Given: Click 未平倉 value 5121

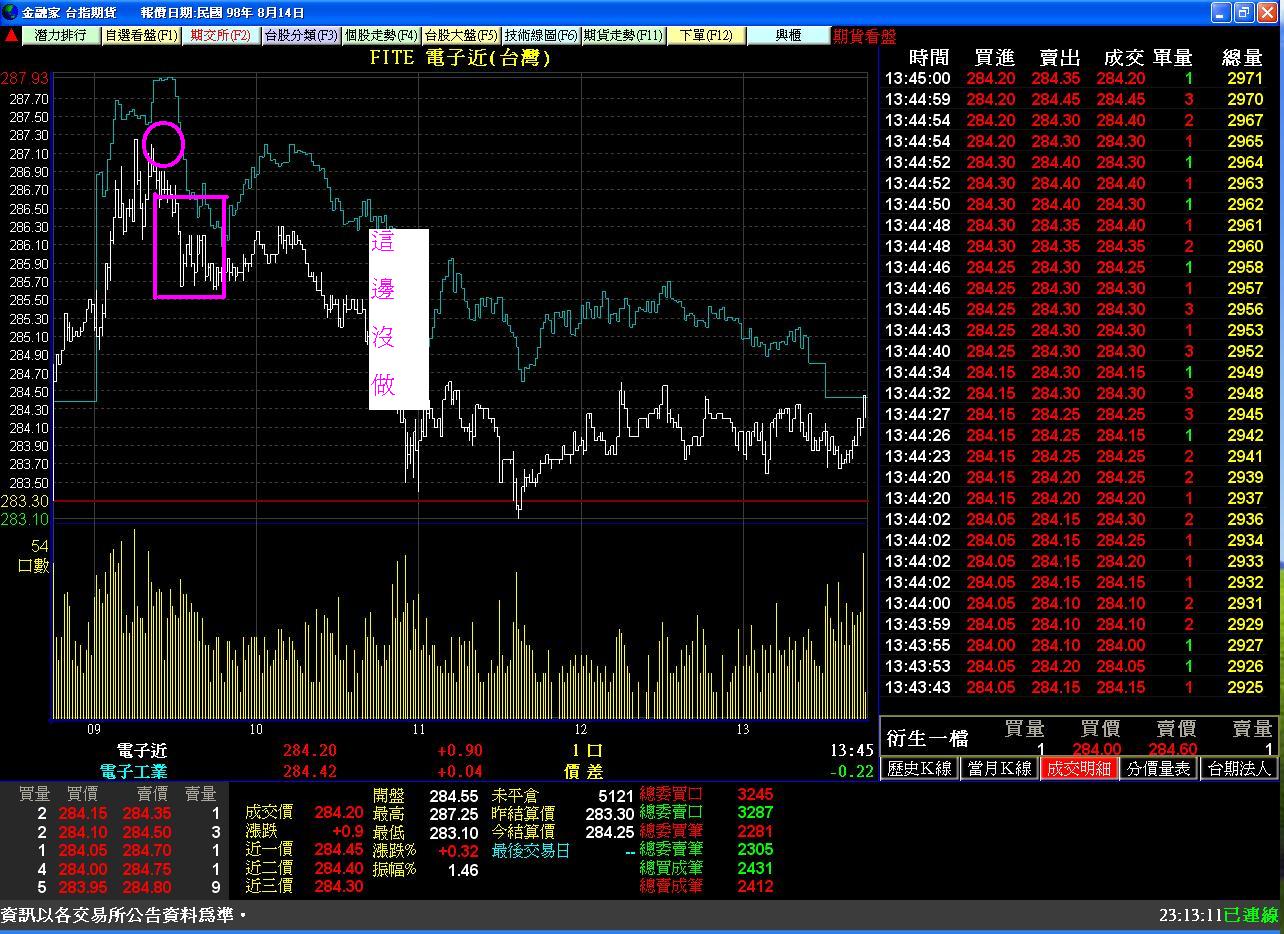Looking at the screenshot, I should click(x=616, y=796).
